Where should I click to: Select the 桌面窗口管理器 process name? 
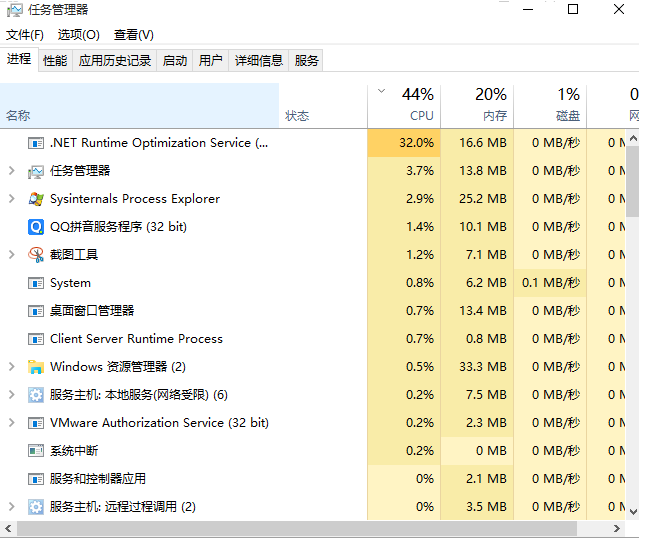click(92, 311)
